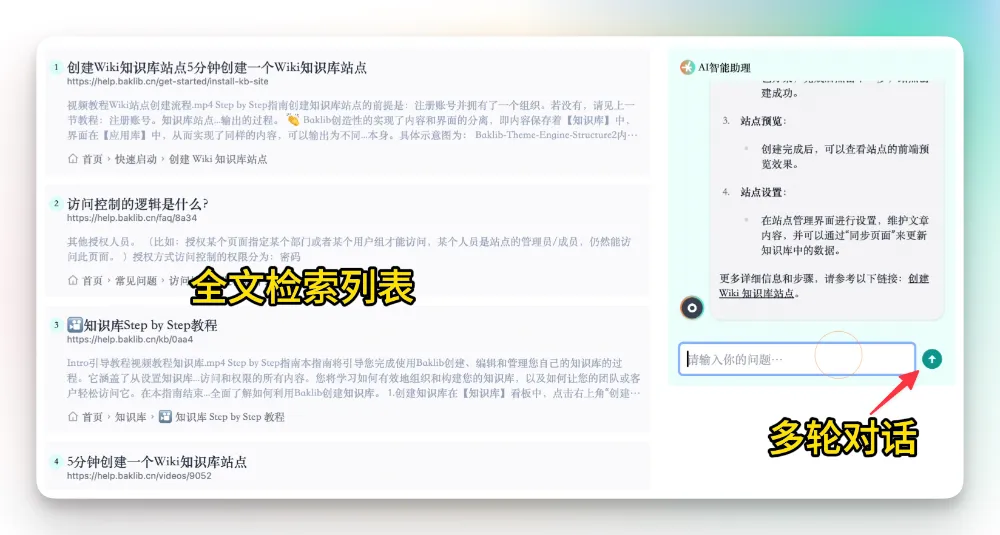
Task: Click the home icon in second result breadcrumb
Action: pos(73,281)
